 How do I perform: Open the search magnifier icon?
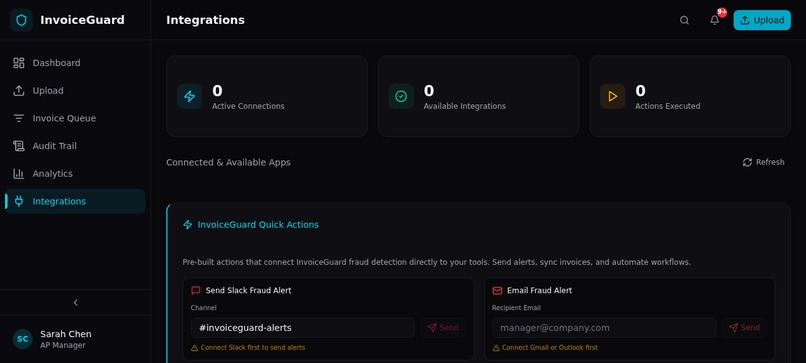pyautogui.click(x=684, y=20)
